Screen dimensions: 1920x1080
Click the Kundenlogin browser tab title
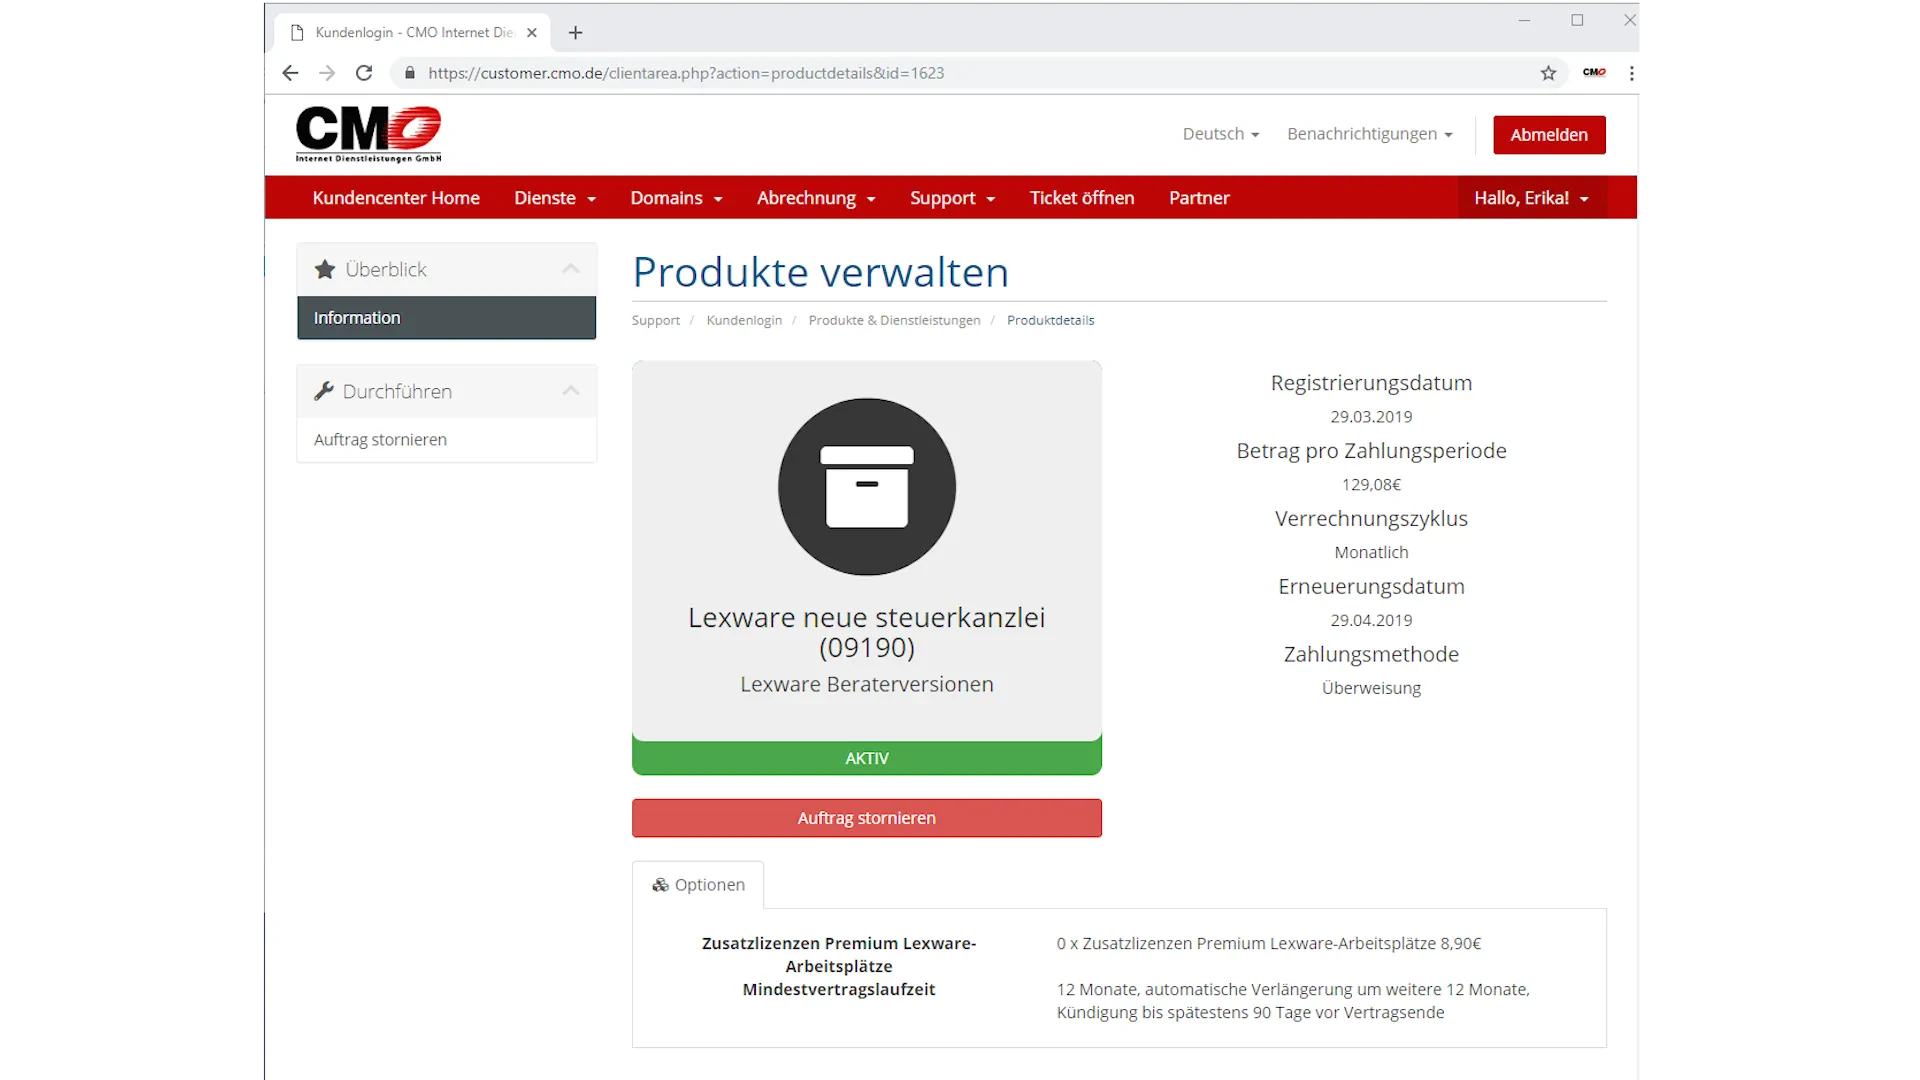tap(414, 33)
